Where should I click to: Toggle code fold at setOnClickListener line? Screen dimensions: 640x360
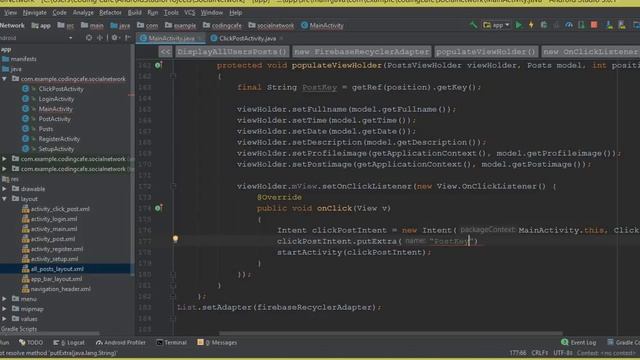click(x=173, y=186)
